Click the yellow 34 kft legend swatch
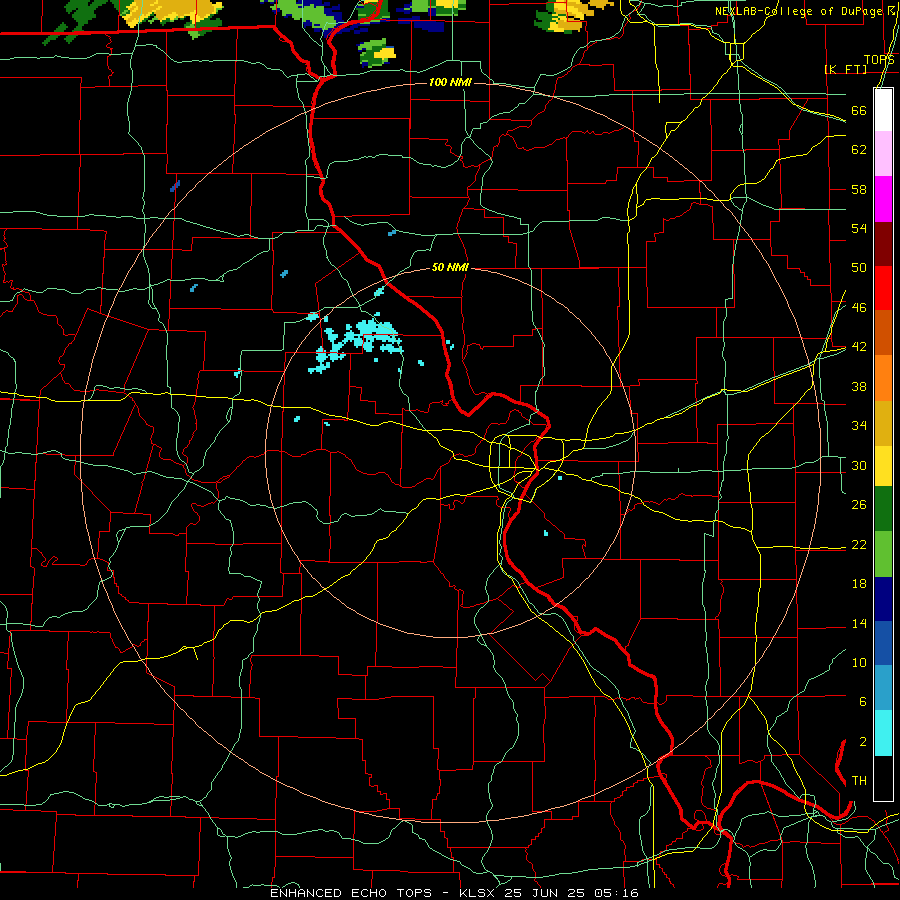This screenshot has height=900, width=900. tap(883, 466)
